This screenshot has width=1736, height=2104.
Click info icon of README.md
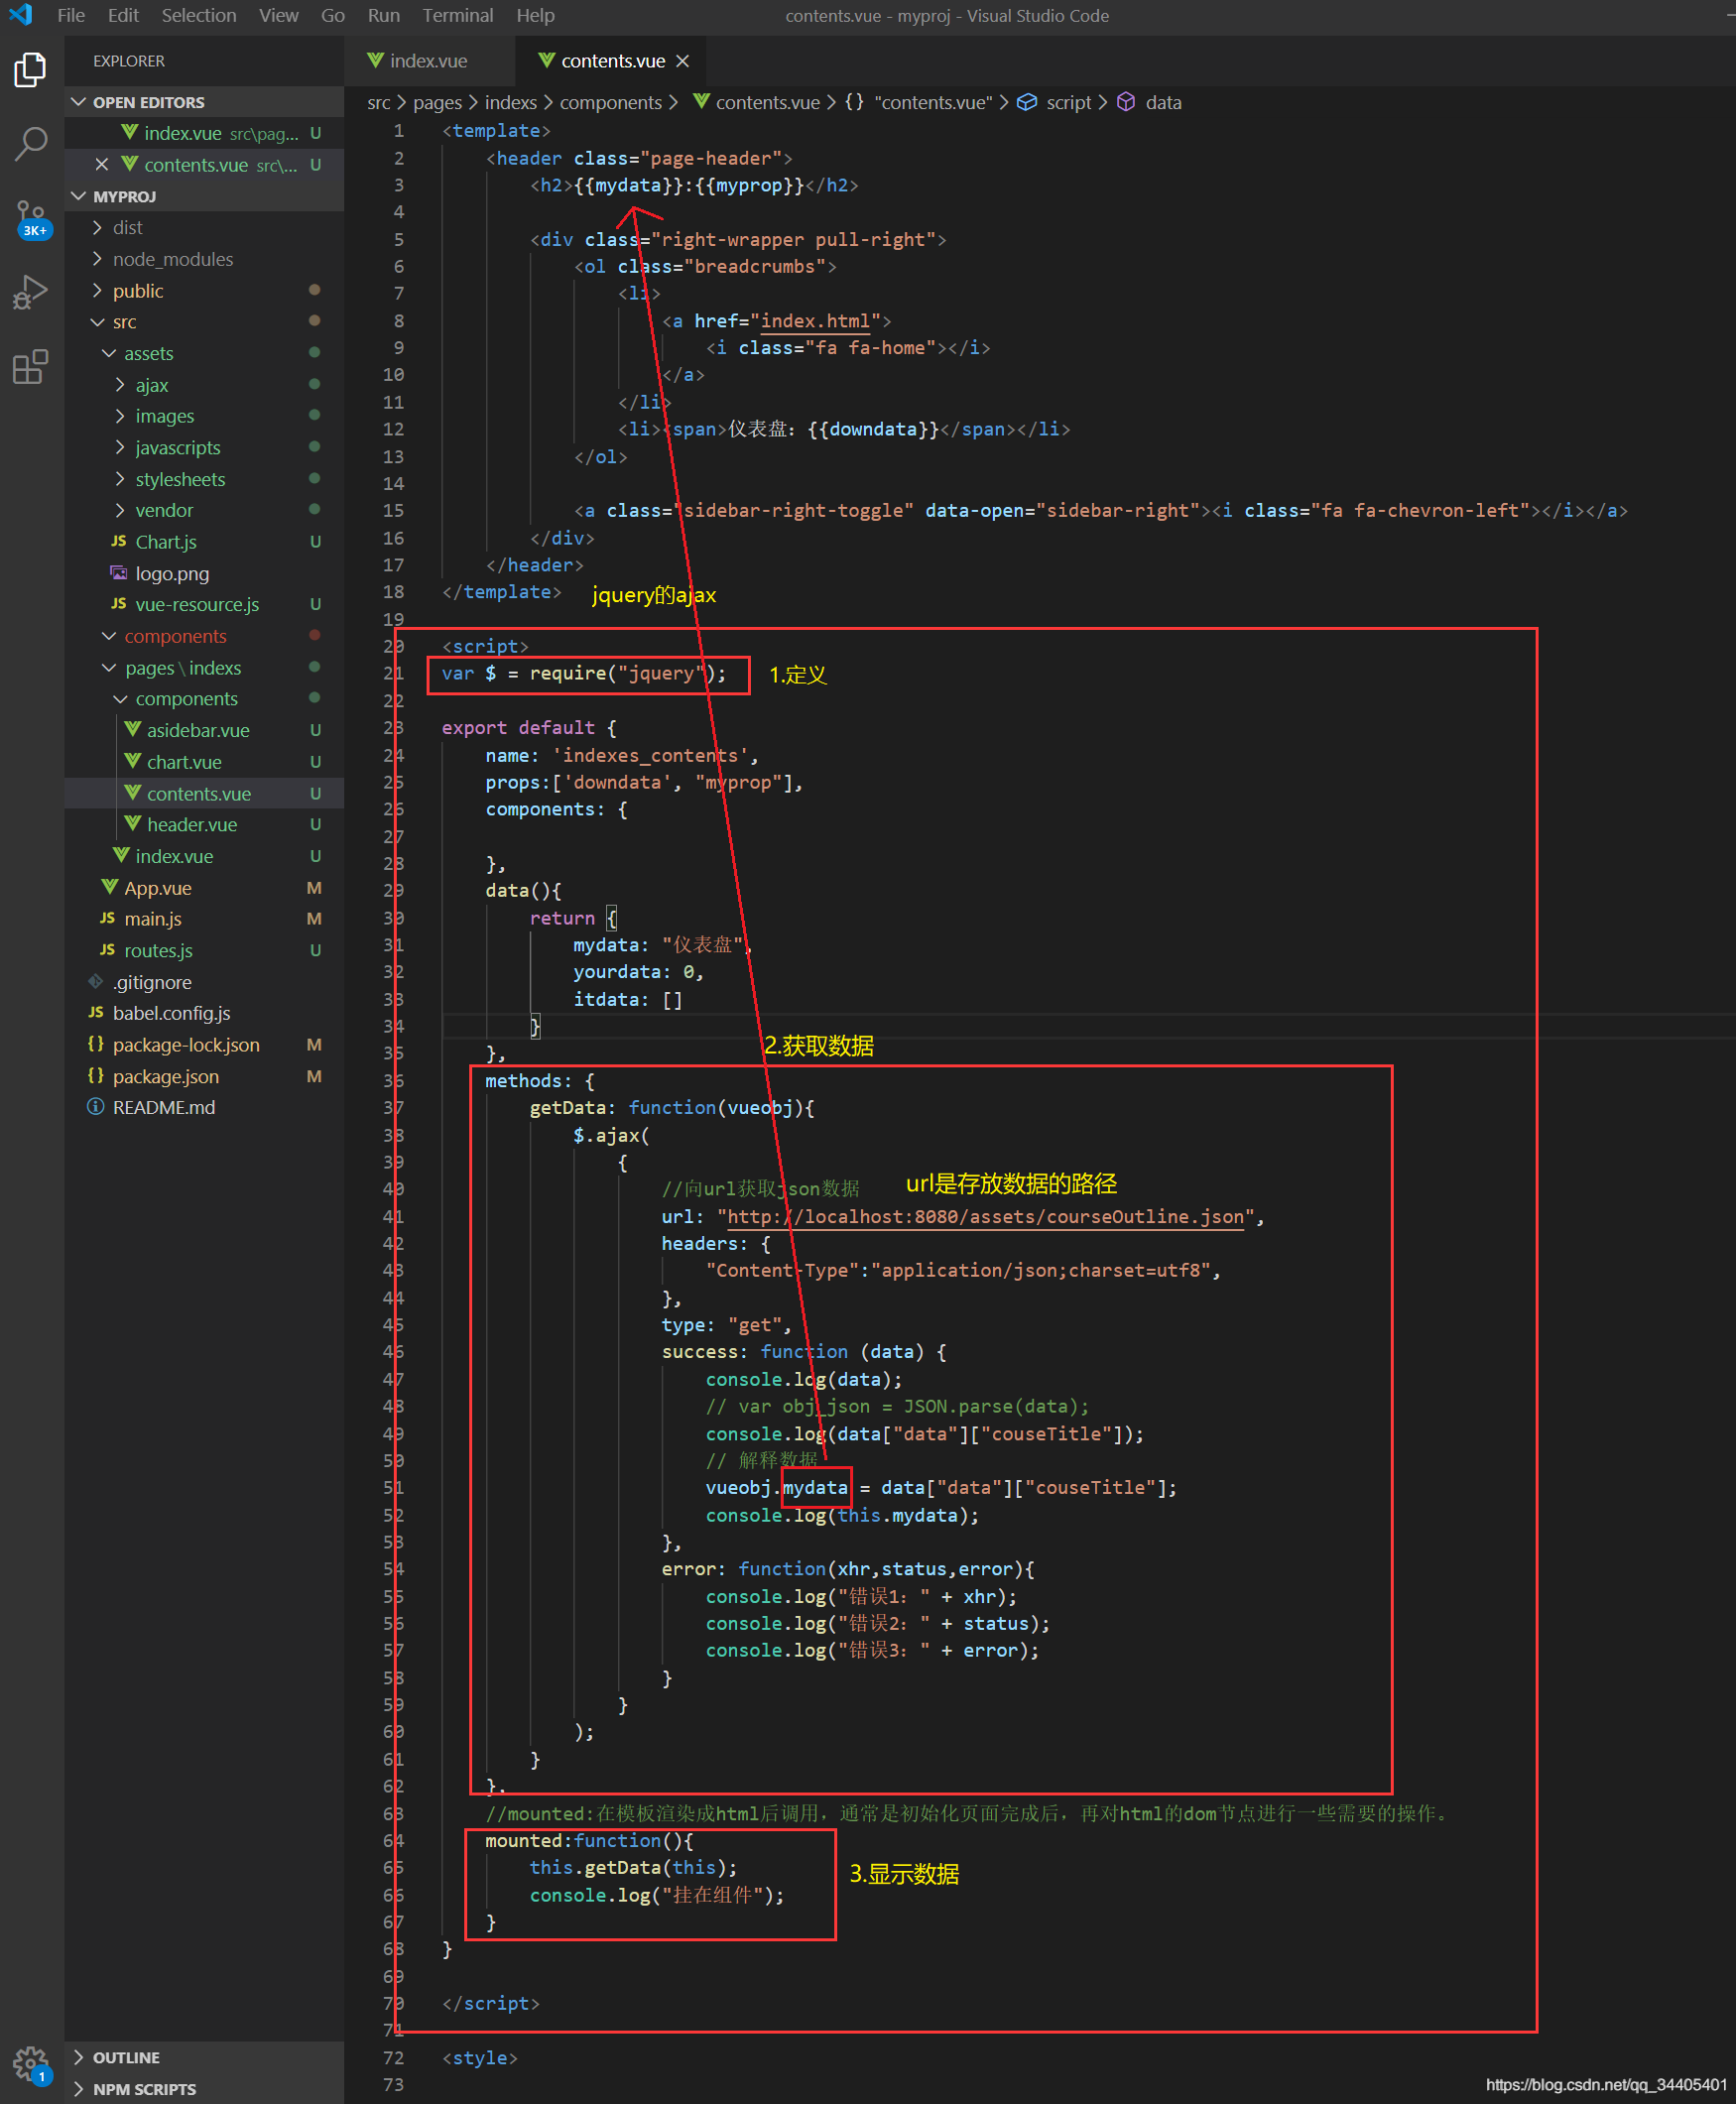(x=96, y=1107)
